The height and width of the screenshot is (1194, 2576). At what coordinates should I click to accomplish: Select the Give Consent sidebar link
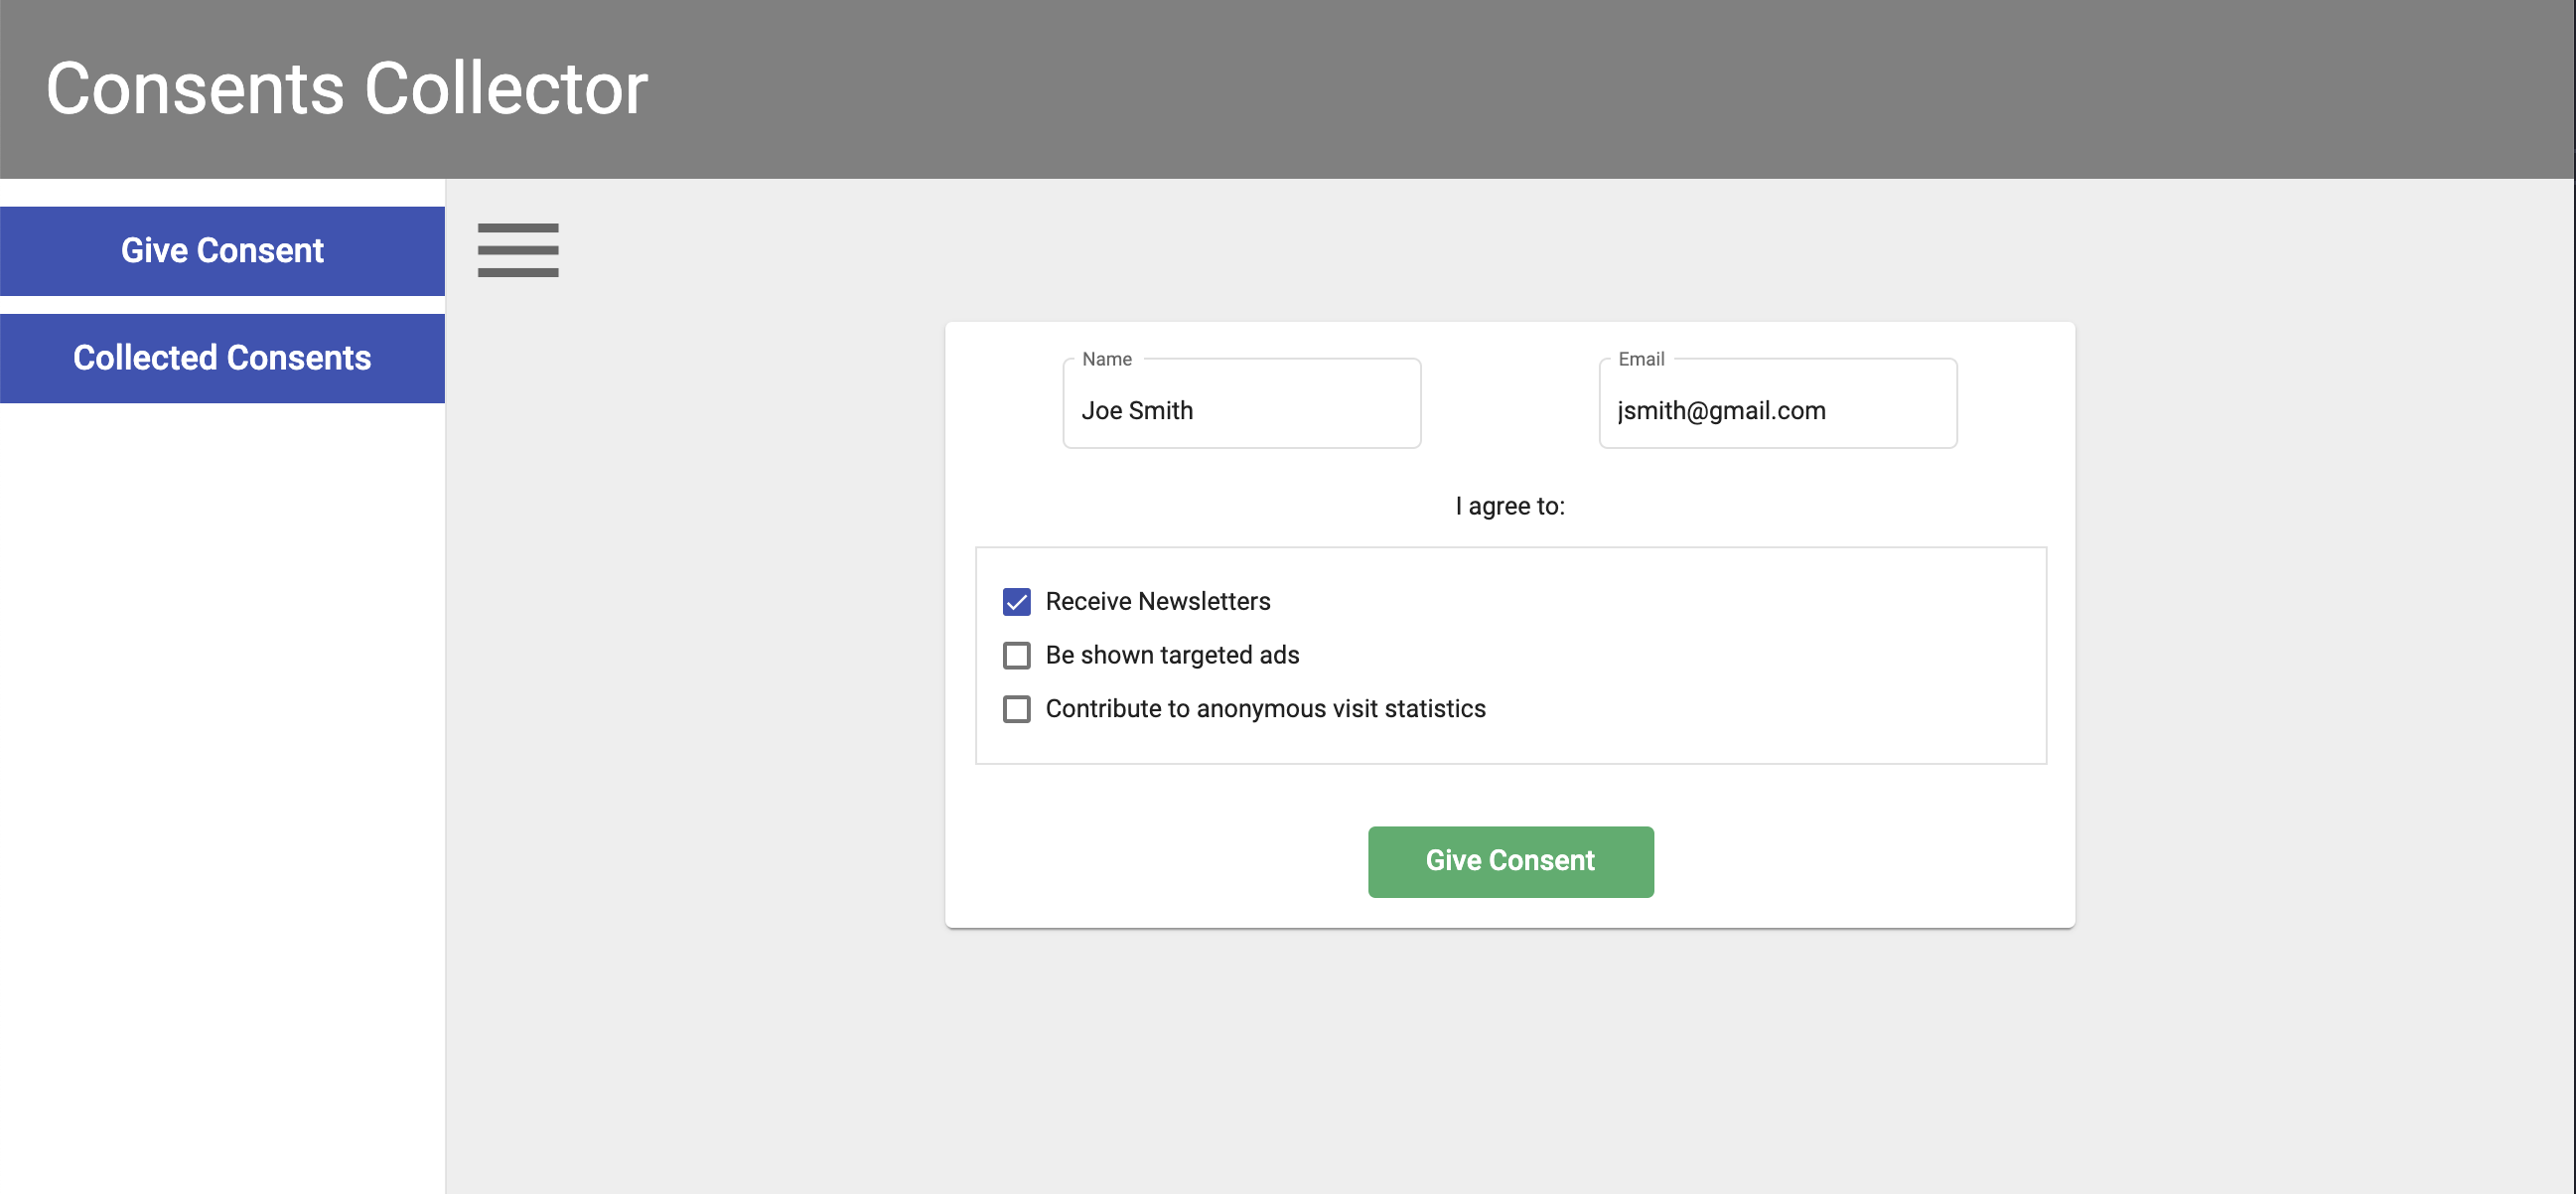tap(222, 251)
